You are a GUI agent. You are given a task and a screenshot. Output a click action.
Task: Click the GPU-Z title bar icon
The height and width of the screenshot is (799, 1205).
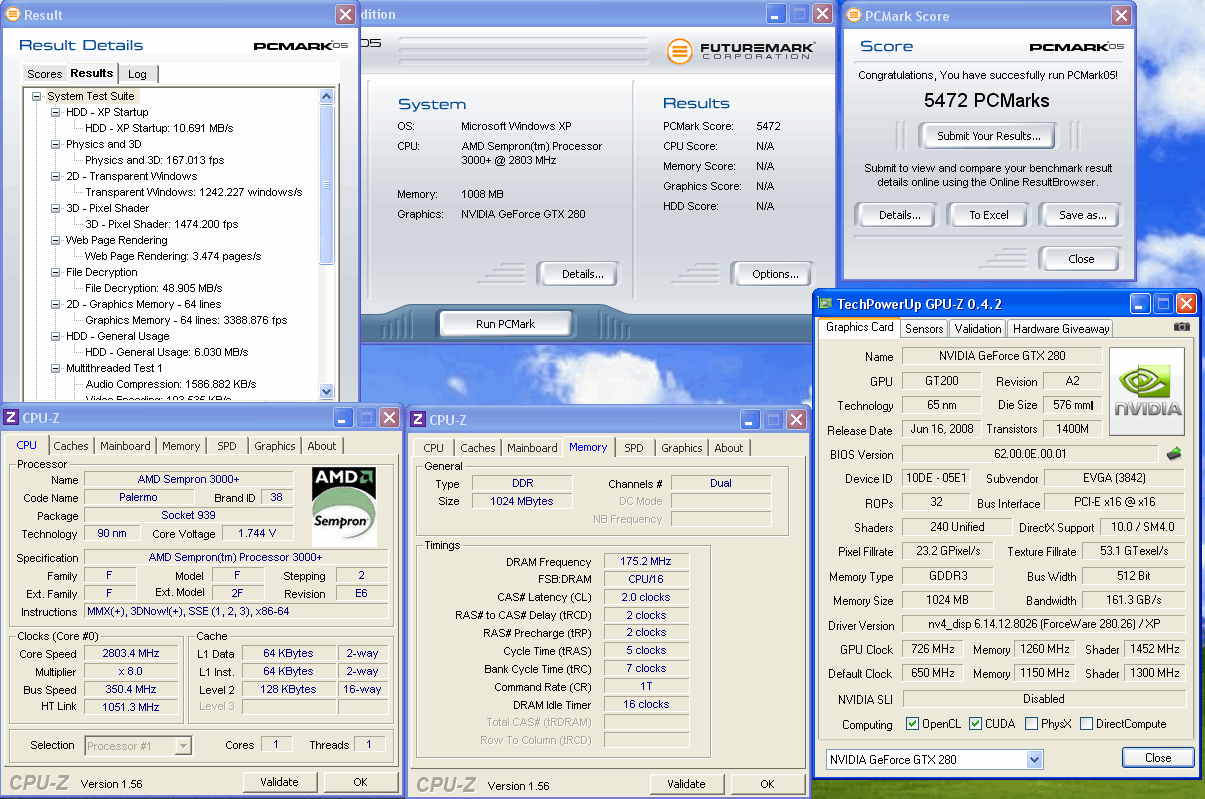tap(825, 304)
